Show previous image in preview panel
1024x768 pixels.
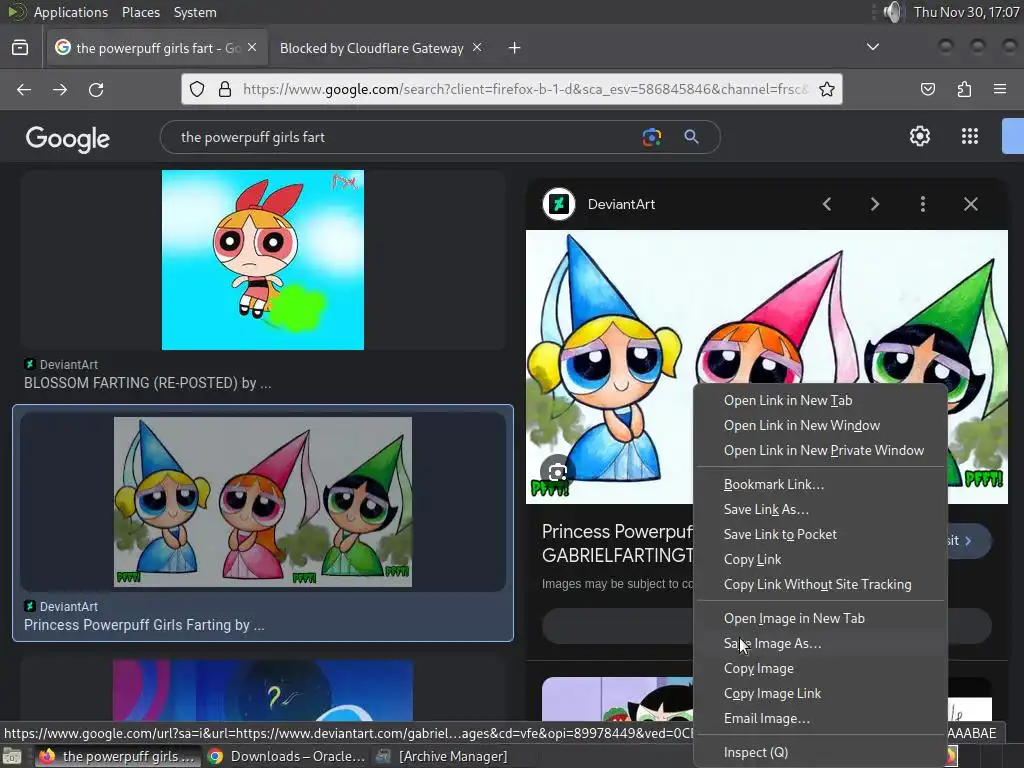tap(827, 204)
